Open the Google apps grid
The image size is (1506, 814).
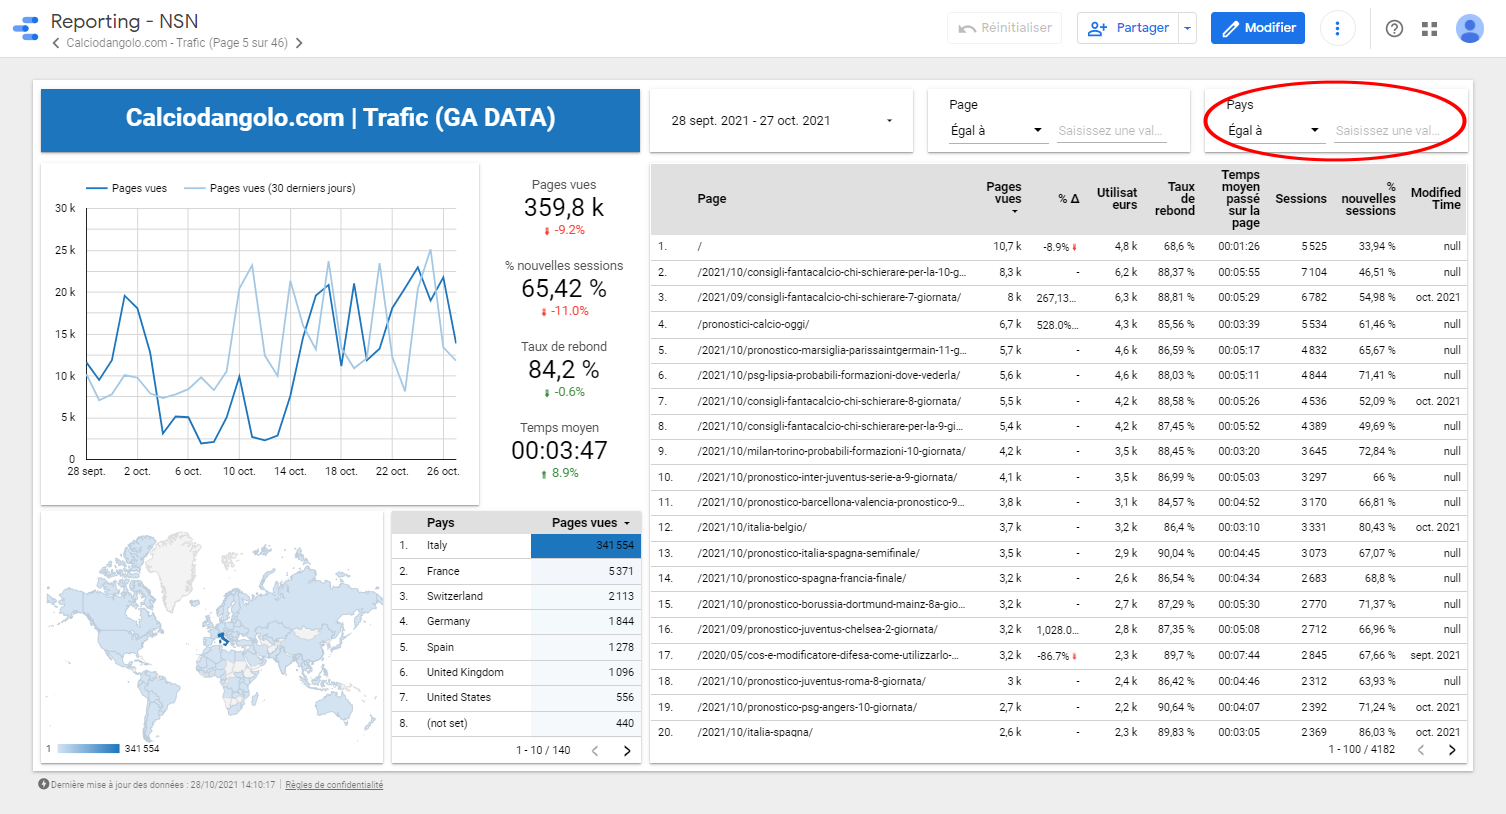coord(1429,28)
